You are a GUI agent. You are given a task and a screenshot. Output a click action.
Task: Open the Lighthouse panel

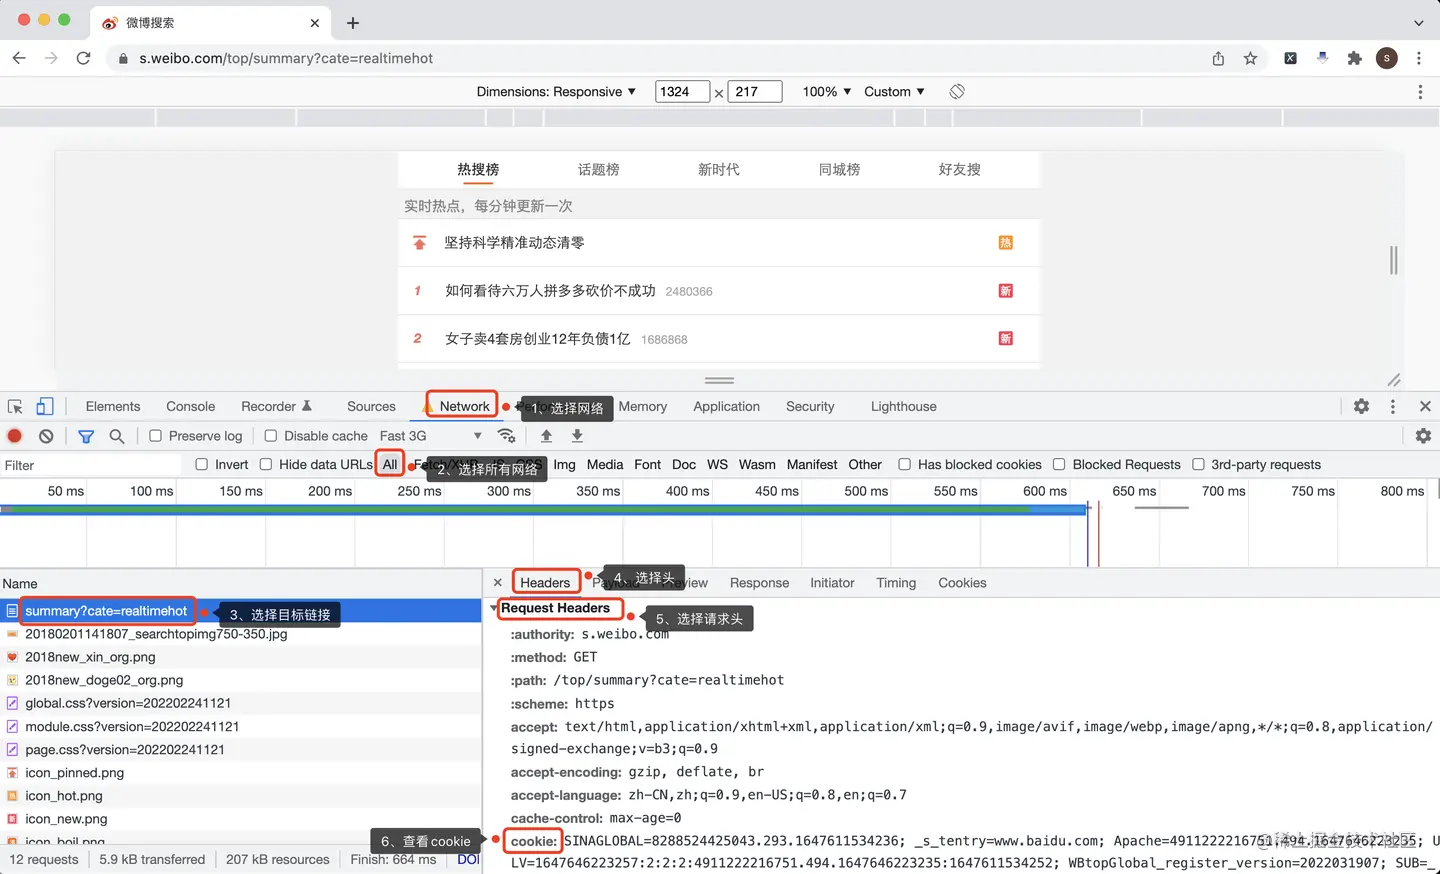[x=904, y=406]
